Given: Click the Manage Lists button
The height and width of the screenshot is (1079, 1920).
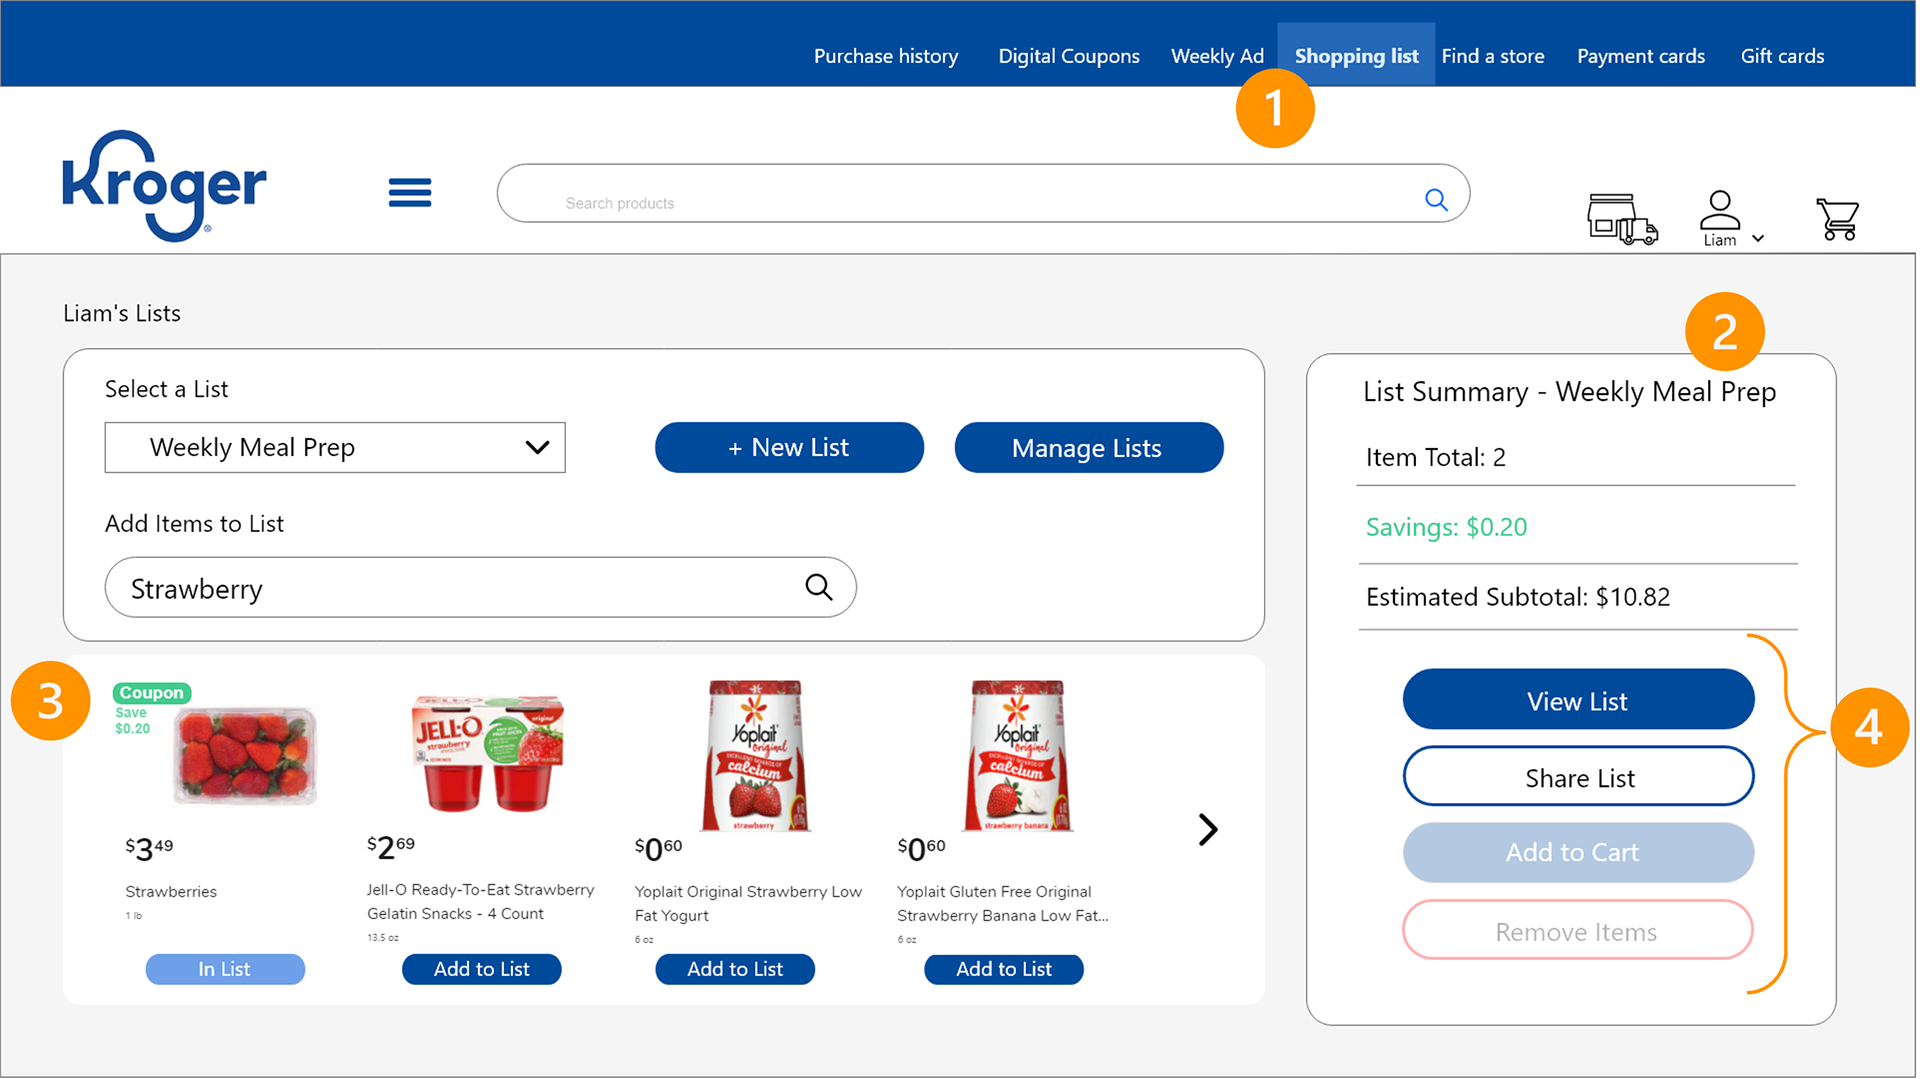Looking at the screenshot, I should [x=1088, y=447].
